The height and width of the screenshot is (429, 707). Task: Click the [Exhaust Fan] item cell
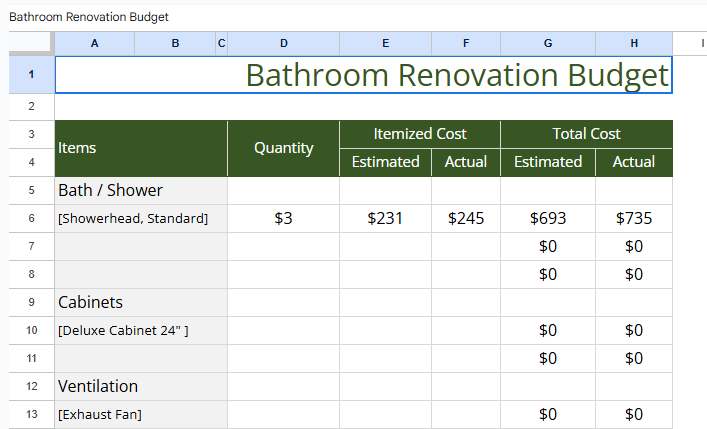140,414
